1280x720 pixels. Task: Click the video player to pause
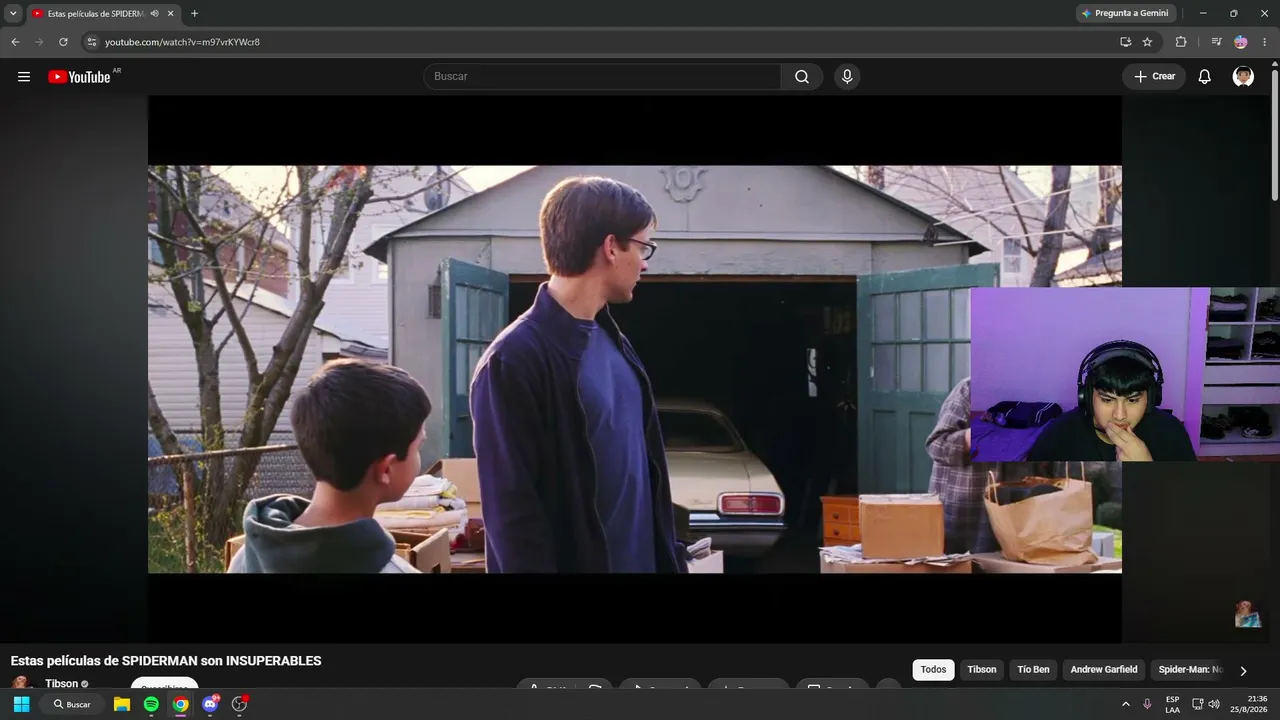click(x=635, y=369)
